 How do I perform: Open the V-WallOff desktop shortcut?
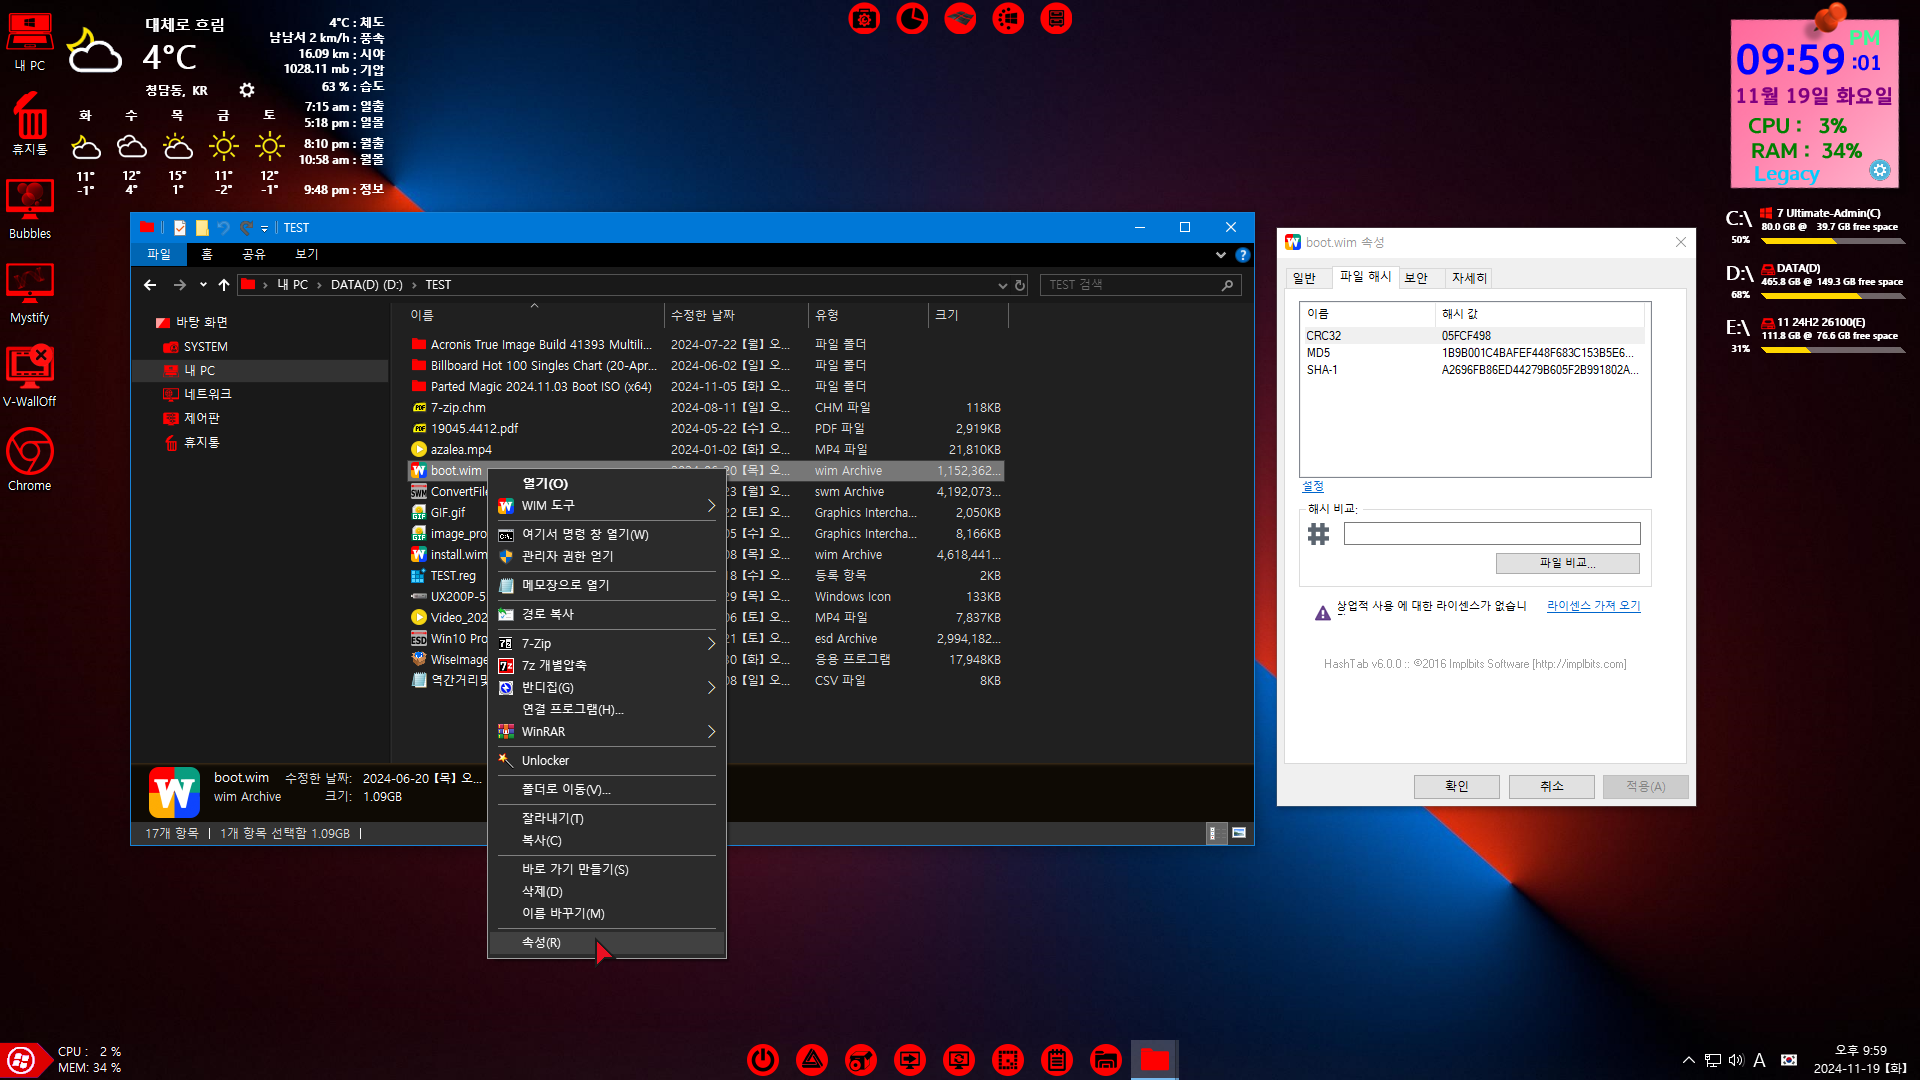(30, 378)
